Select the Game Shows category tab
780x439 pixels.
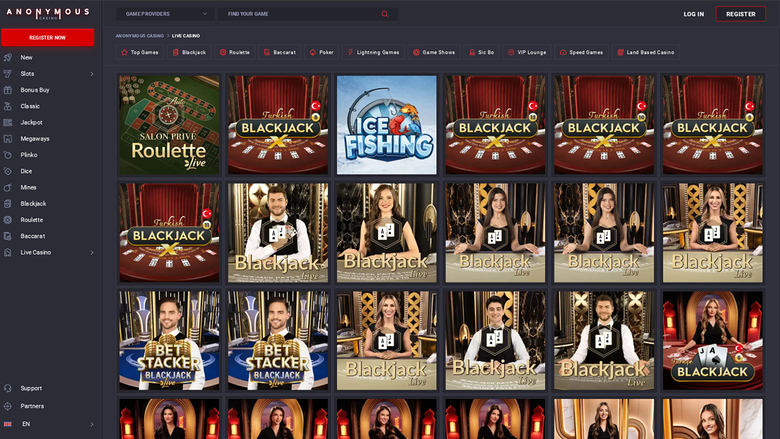click(x=434, y=52)
